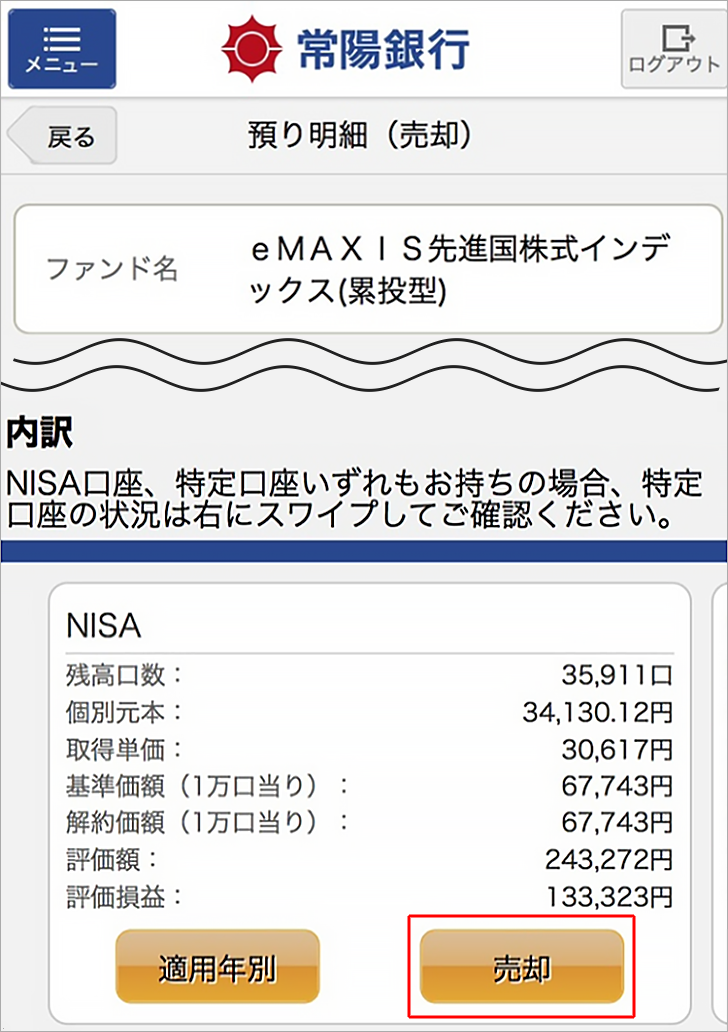
Task: Open 適用年別 breakdown by year
Action: (217, 968)
